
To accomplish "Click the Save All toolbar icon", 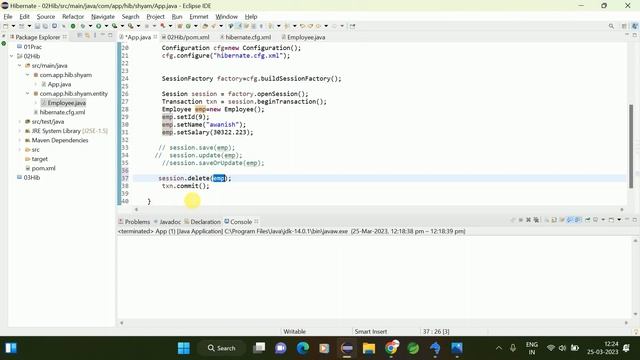I will tap(46, 26).
